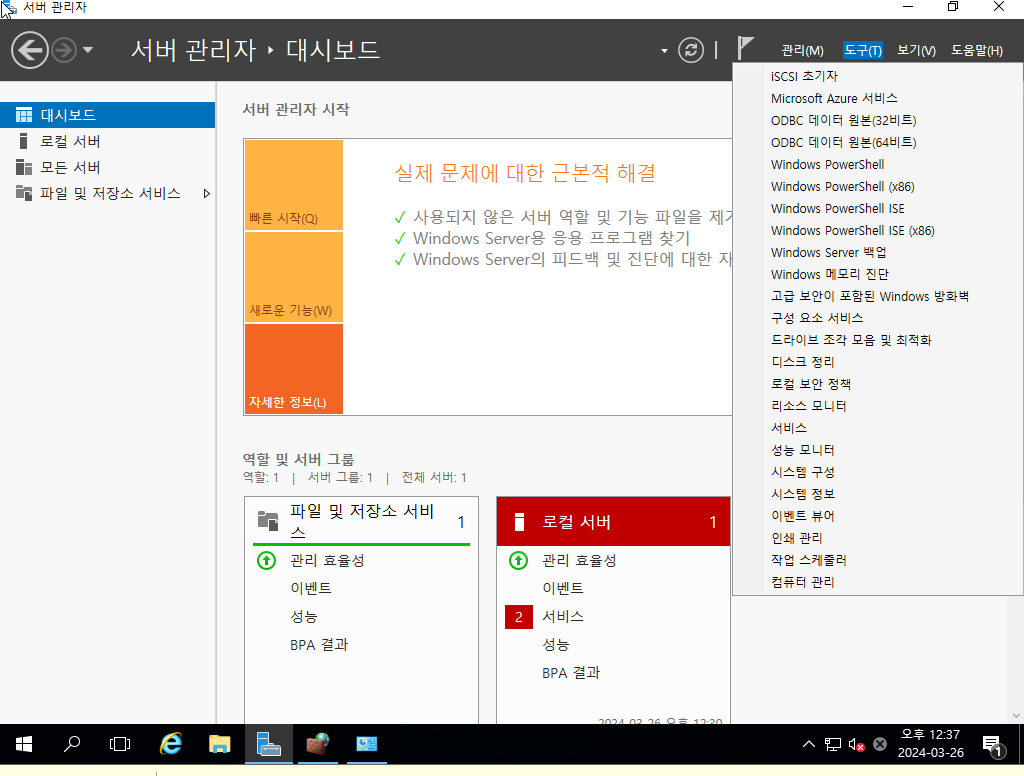Expand the 파일 및 저장소 서비스 arrow

[x=206, y=193]
